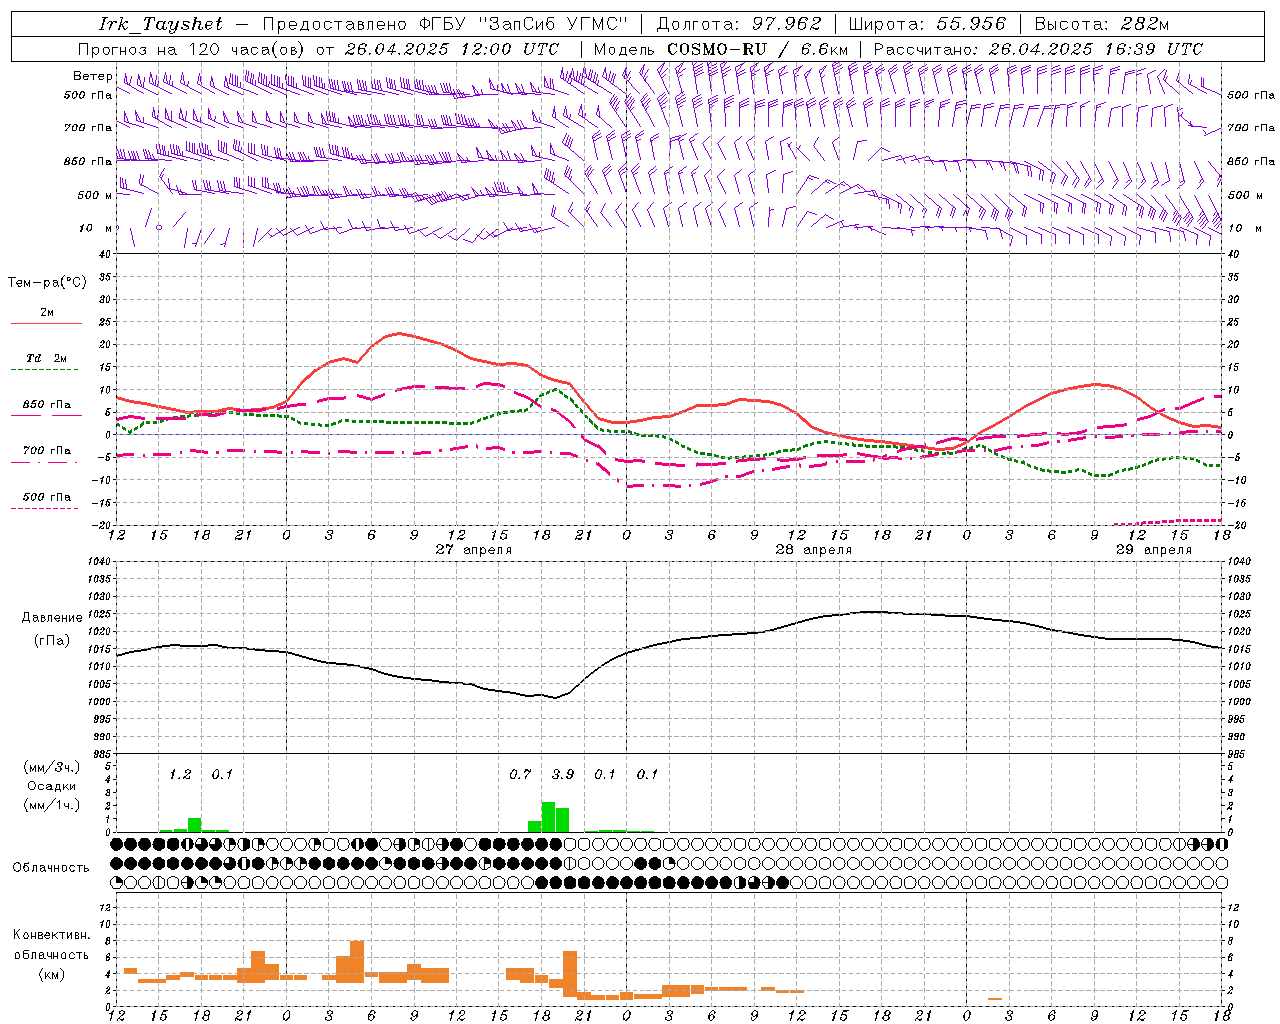Viewport: 1280px width, 1024px height.
Task: Click the "850 гПа" entry in the temperature legend
Action: [x=46, y=405]
